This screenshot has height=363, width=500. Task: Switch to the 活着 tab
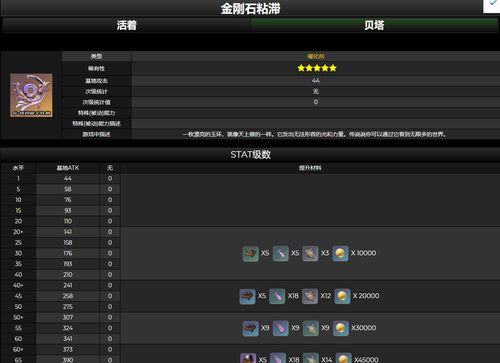(x=126, y=25)
